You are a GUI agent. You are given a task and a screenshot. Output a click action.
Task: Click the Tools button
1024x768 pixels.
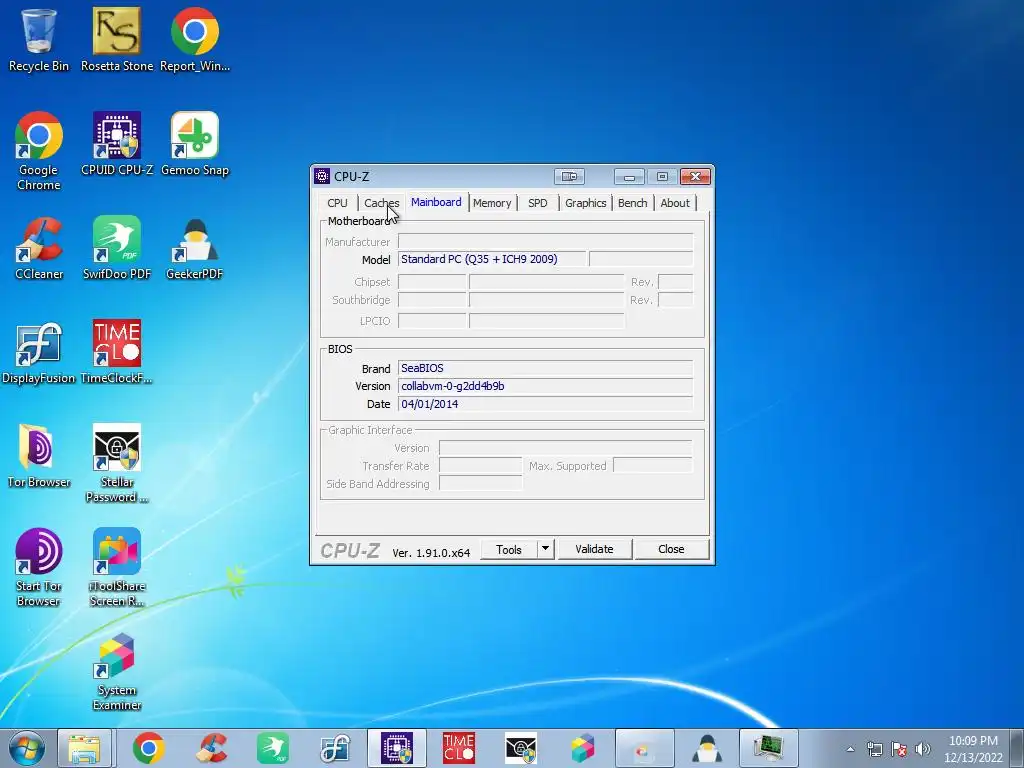tap(509, 549)
